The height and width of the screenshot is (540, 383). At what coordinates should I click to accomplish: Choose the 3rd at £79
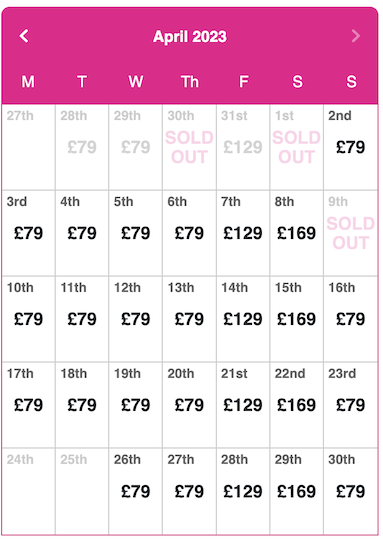(29, 233)
